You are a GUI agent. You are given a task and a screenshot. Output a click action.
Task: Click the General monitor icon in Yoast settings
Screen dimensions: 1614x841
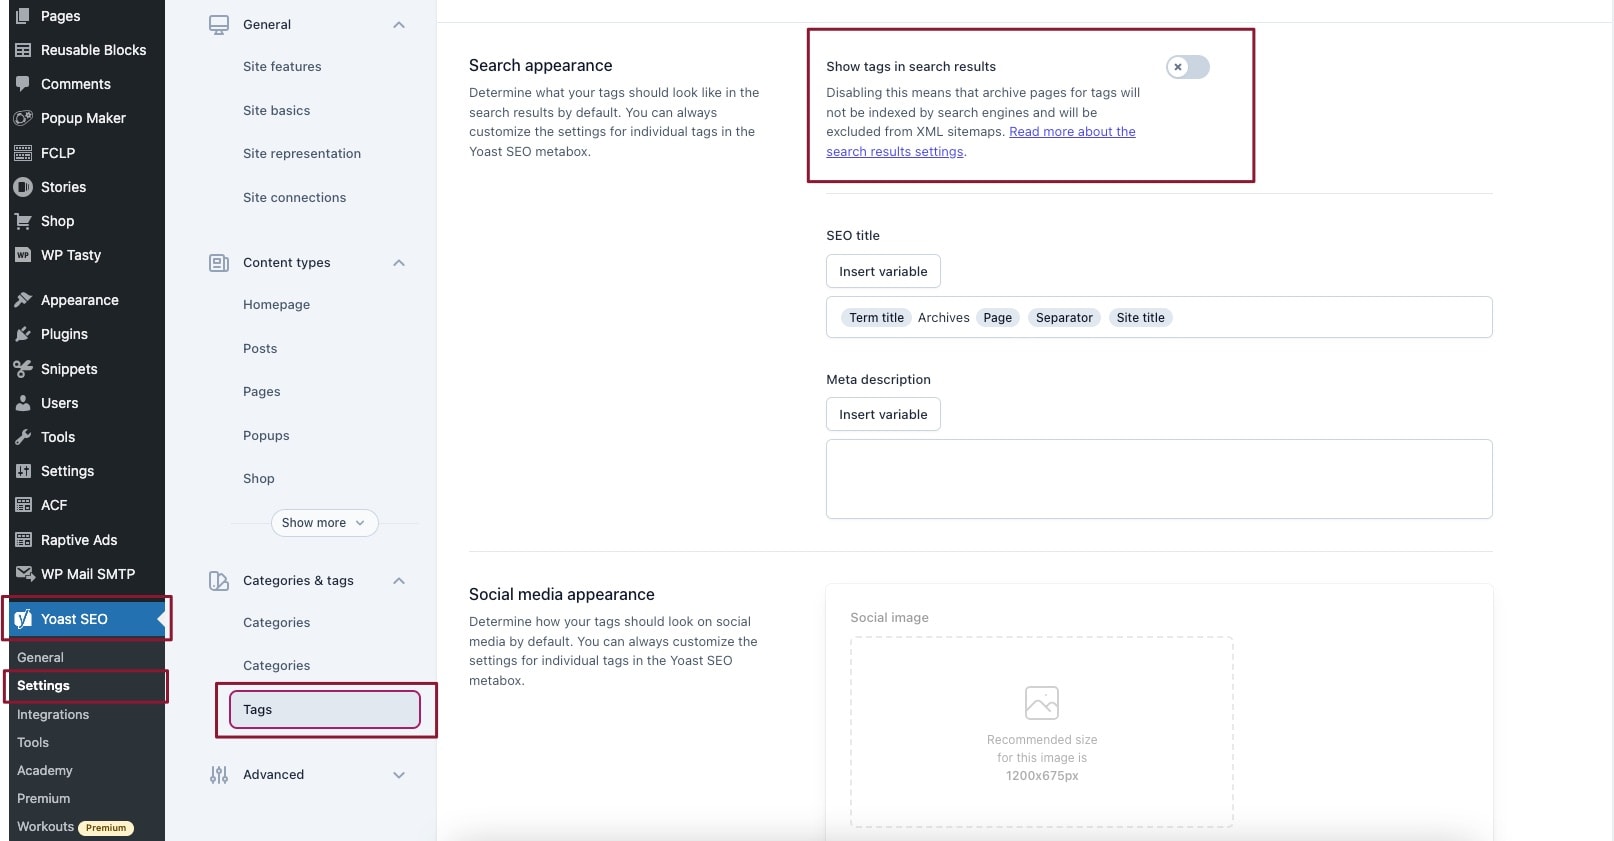(219, 25)
